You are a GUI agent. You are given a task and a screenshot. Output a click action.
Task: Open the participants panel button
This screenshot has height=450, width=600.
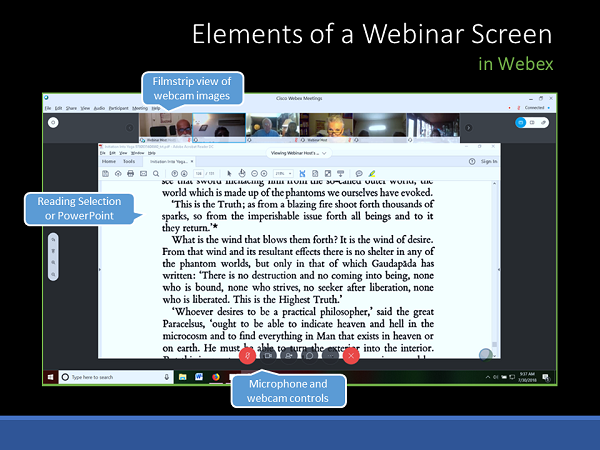(289, 356)
